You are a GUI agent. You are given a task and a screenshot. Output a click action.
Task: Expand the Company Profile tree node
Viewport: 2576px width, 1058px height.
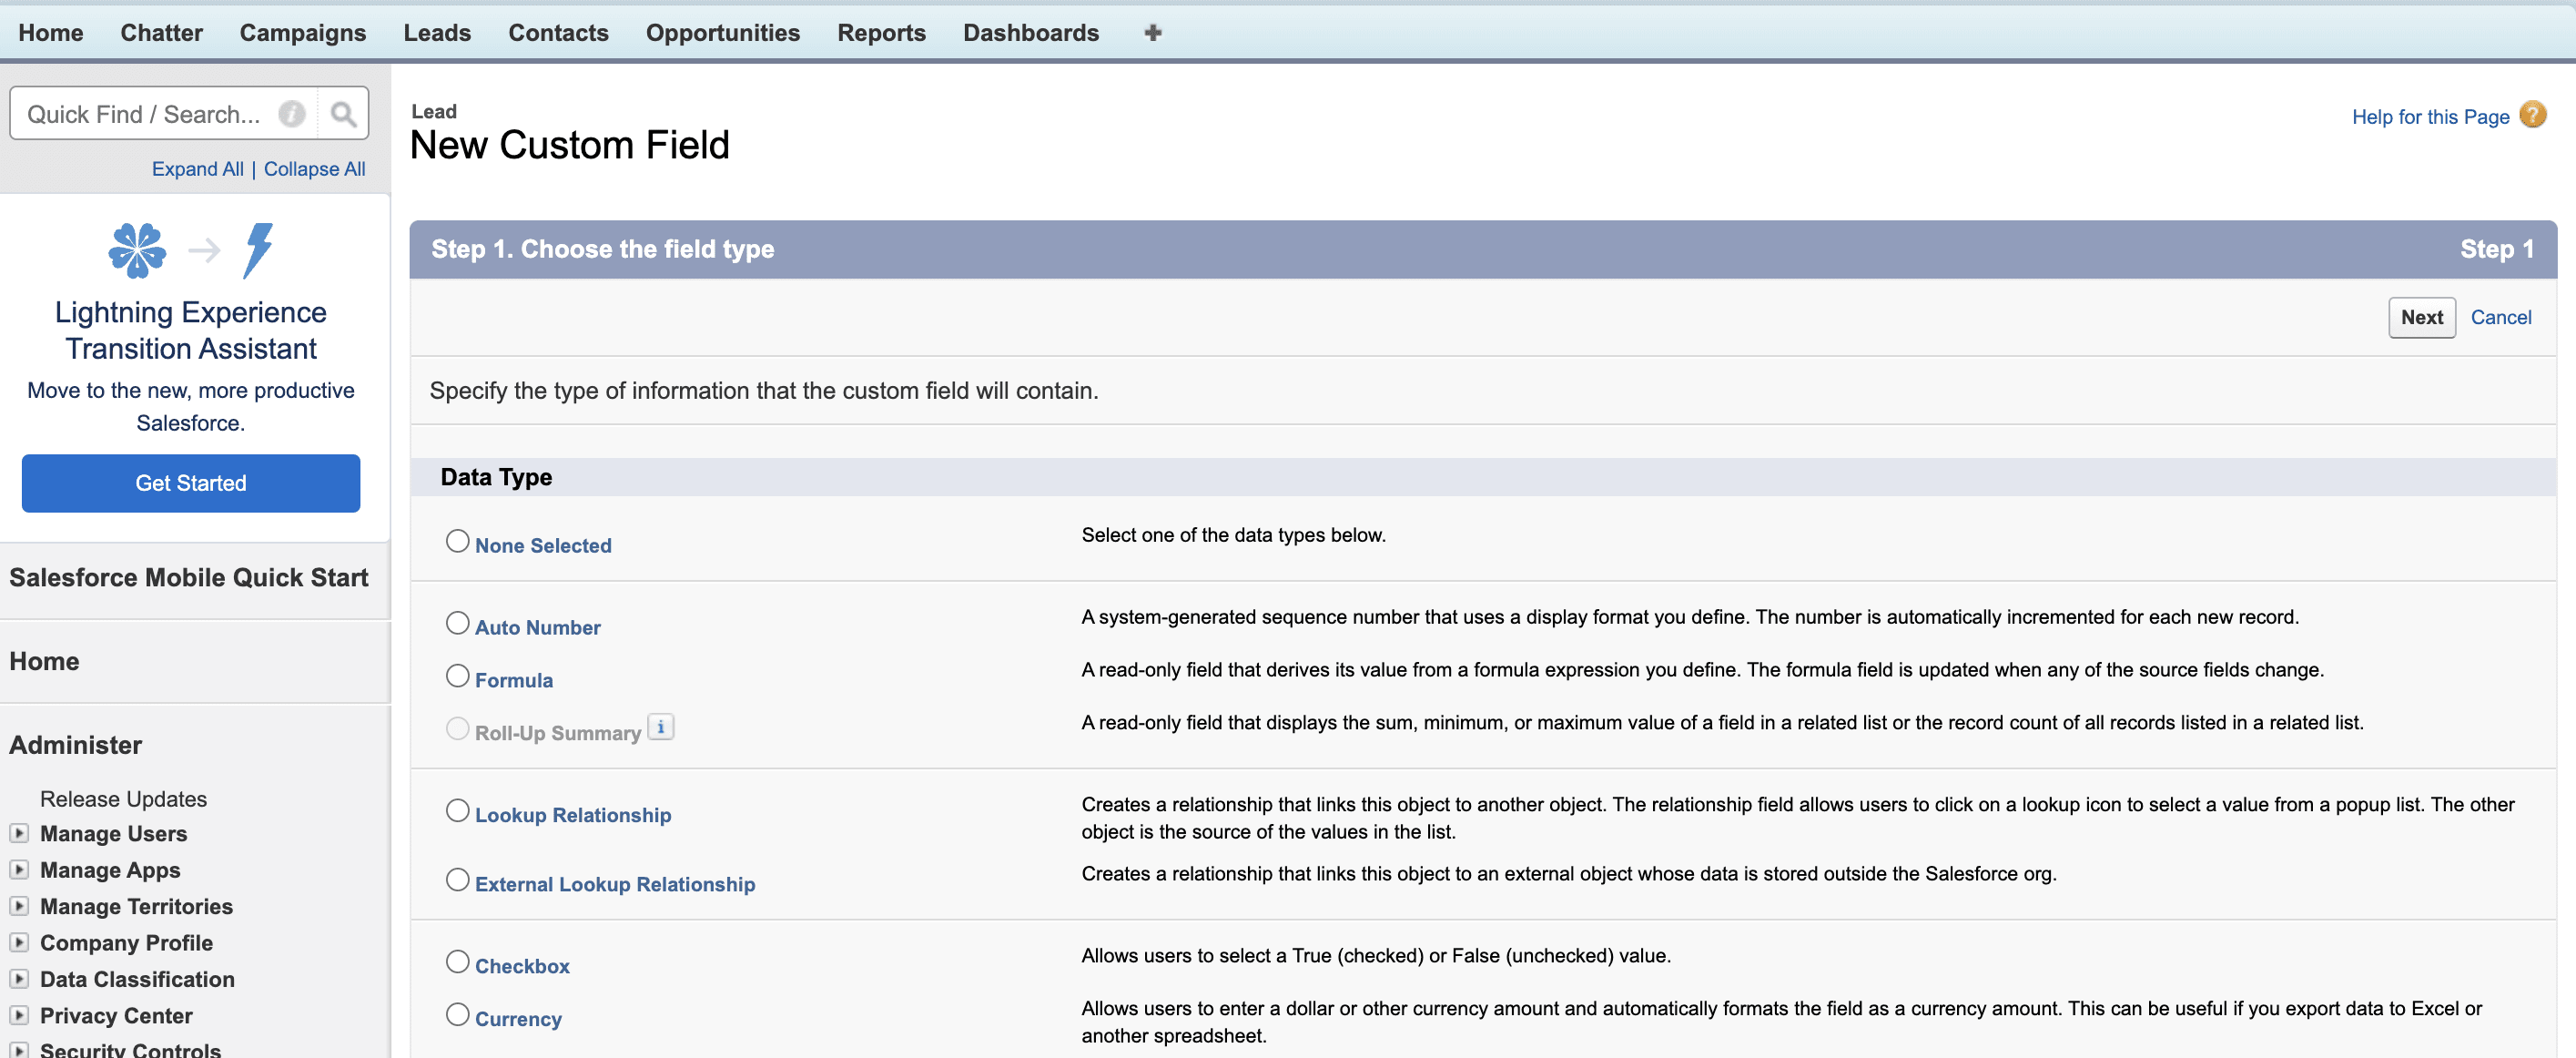click(x=19, y=942)
